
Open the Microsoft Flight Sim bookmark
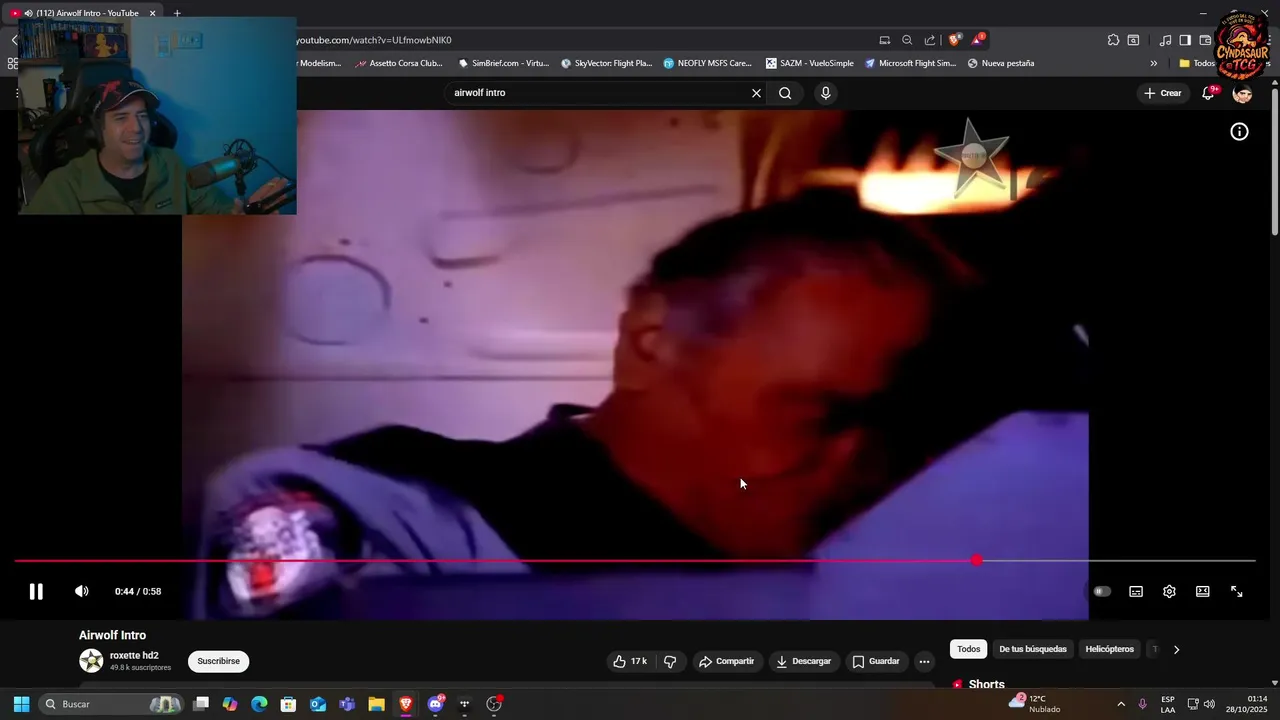(x=910, y=63)
